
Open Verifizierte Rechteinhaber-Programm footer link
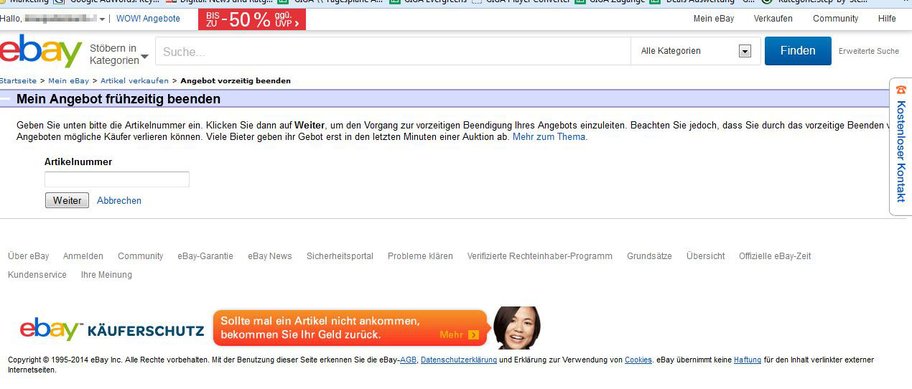click(540, 256)
